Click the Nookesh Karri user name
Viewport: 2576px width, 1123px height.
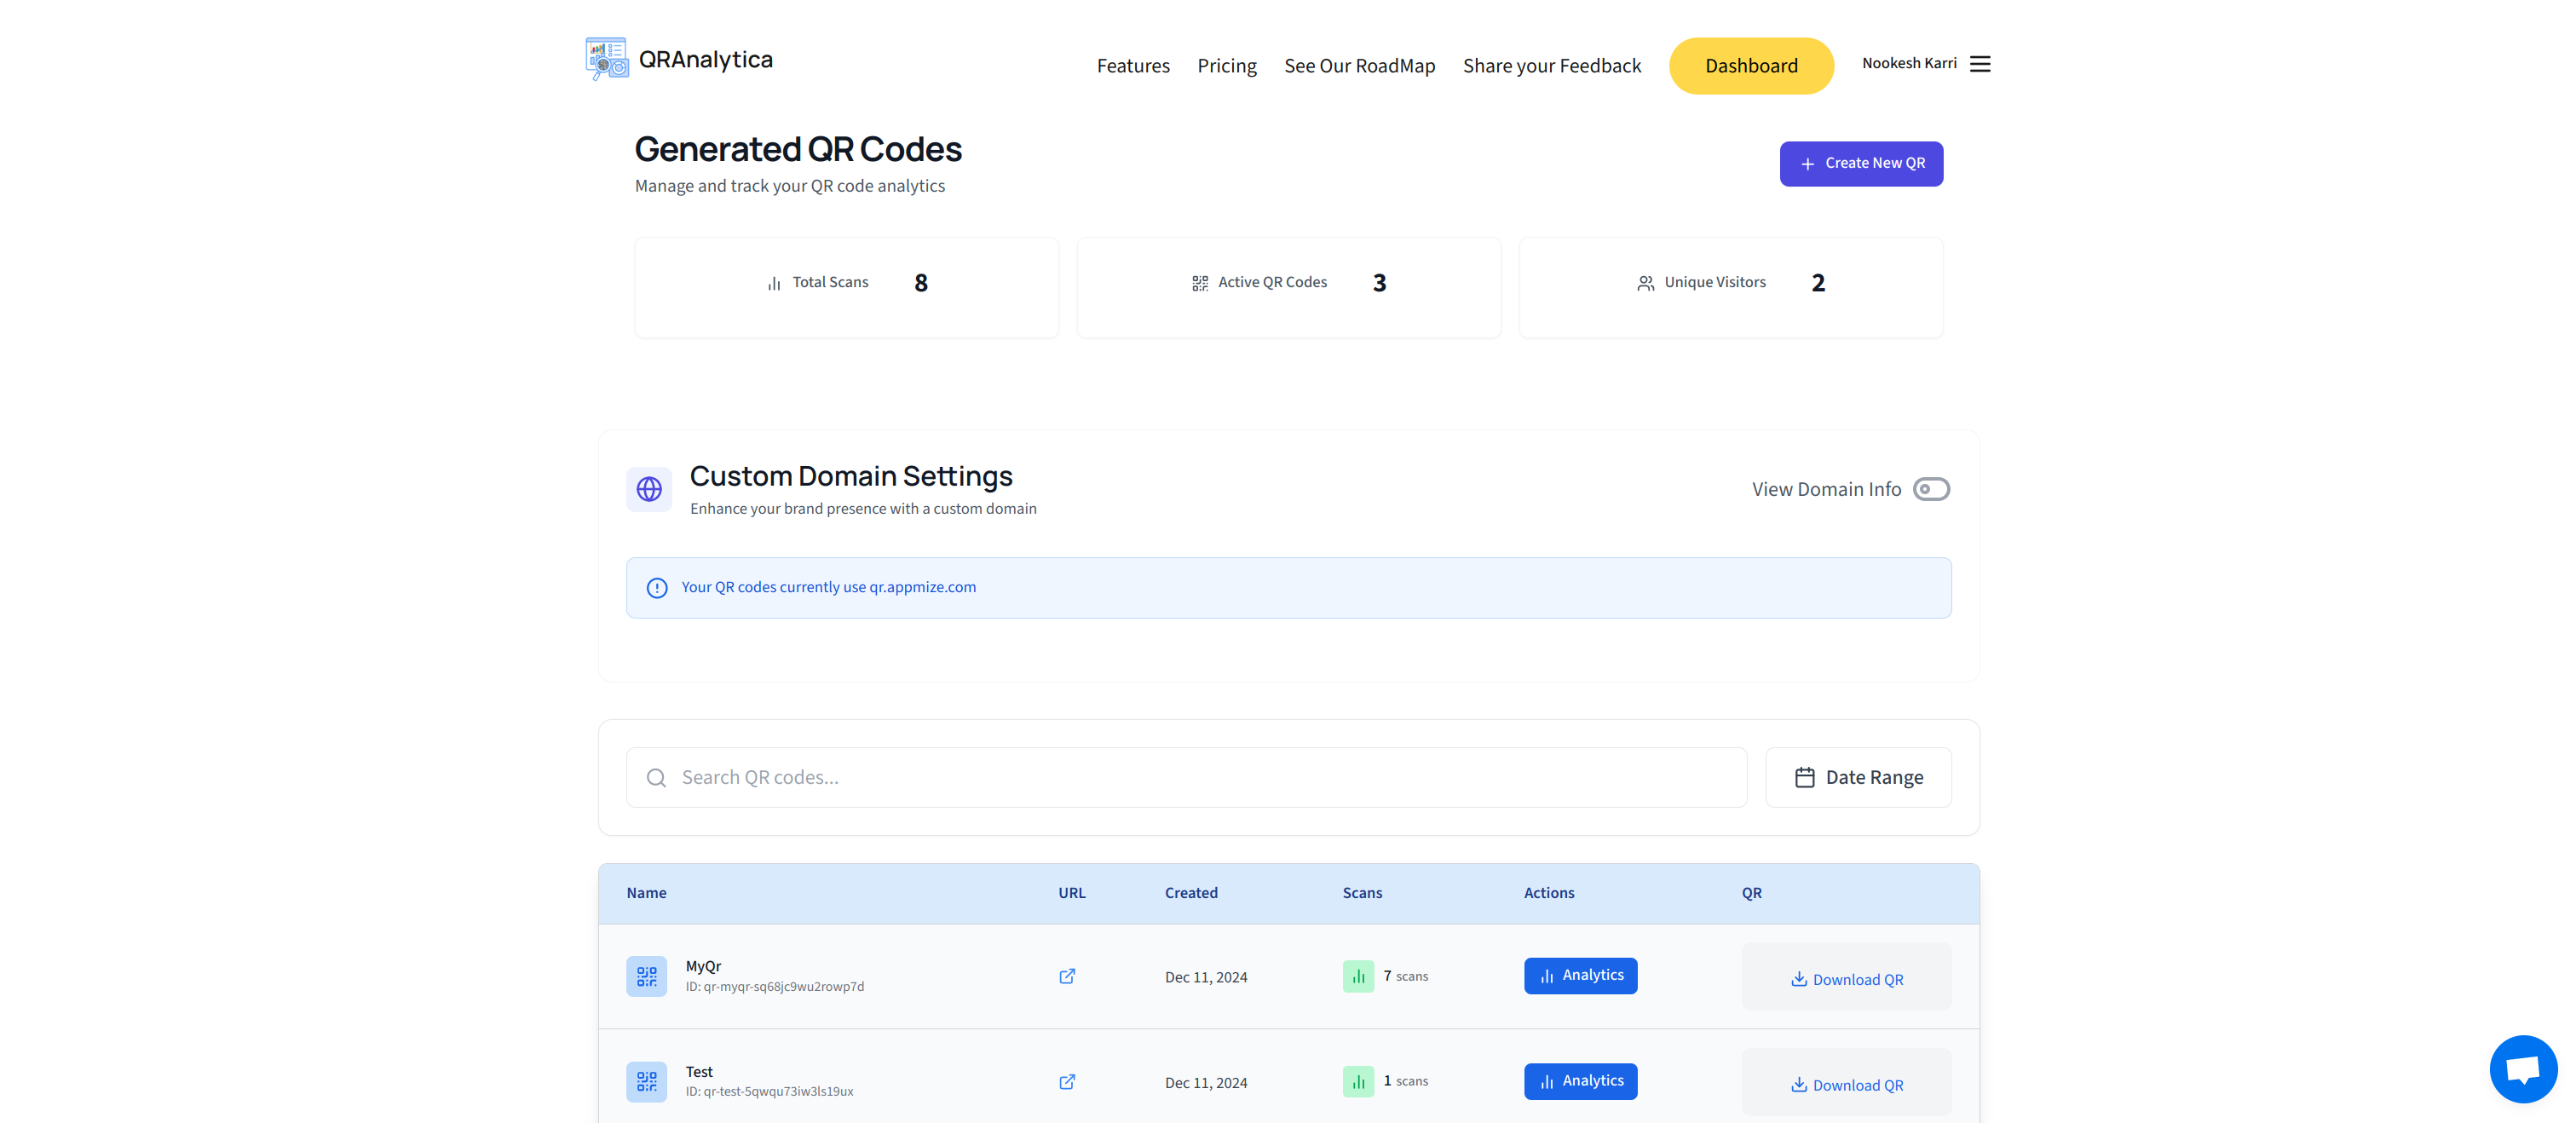[1909, 63]
